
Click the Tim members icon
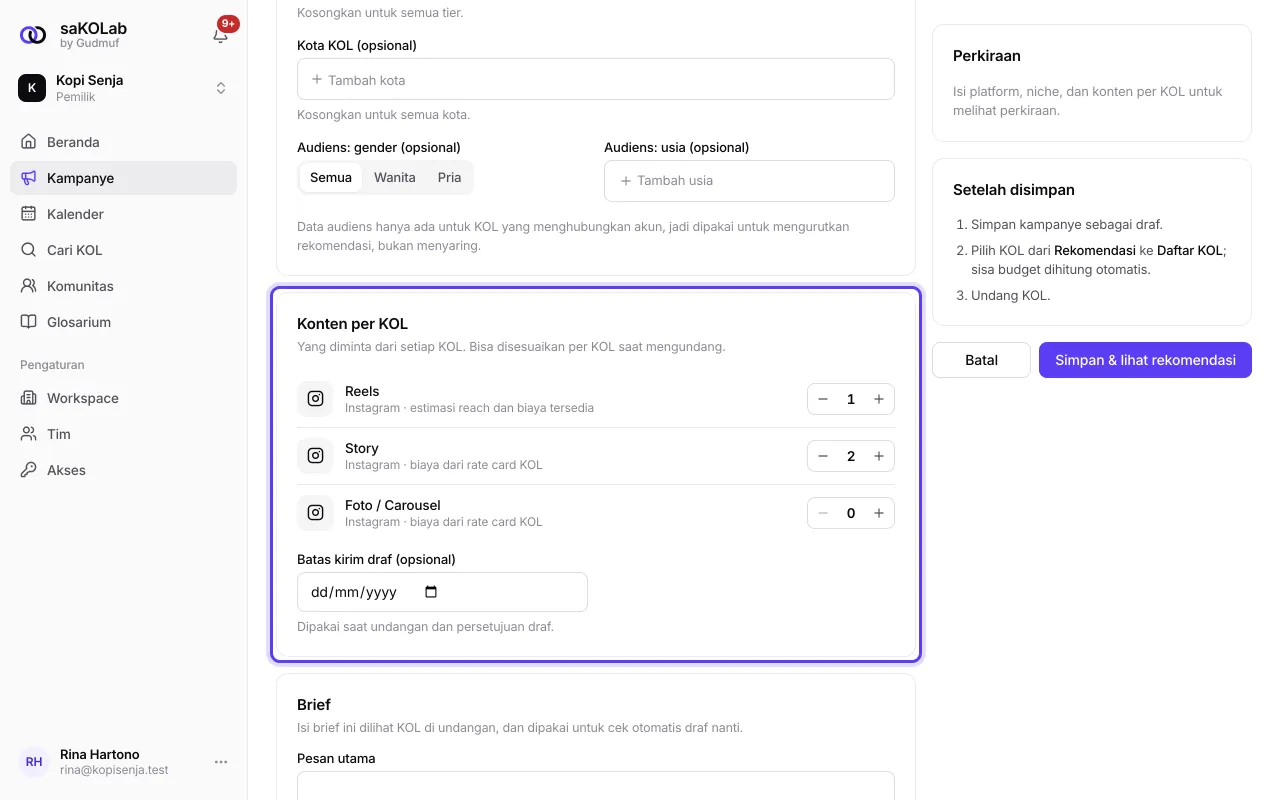point(29,434)
